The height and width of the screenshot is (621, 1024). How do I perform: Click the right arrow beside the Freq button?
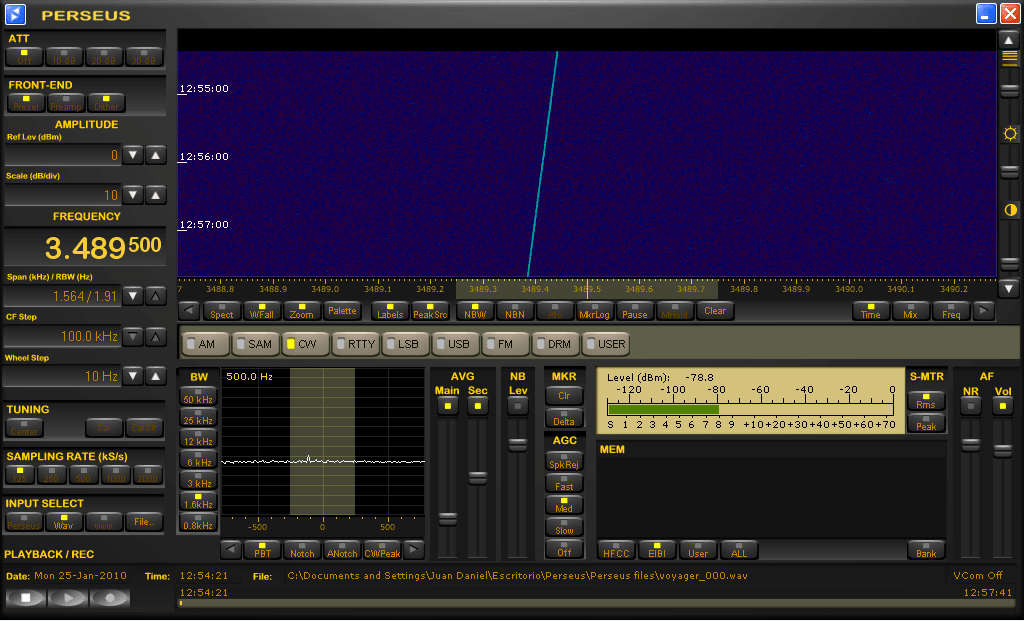[x=983, y=311]
